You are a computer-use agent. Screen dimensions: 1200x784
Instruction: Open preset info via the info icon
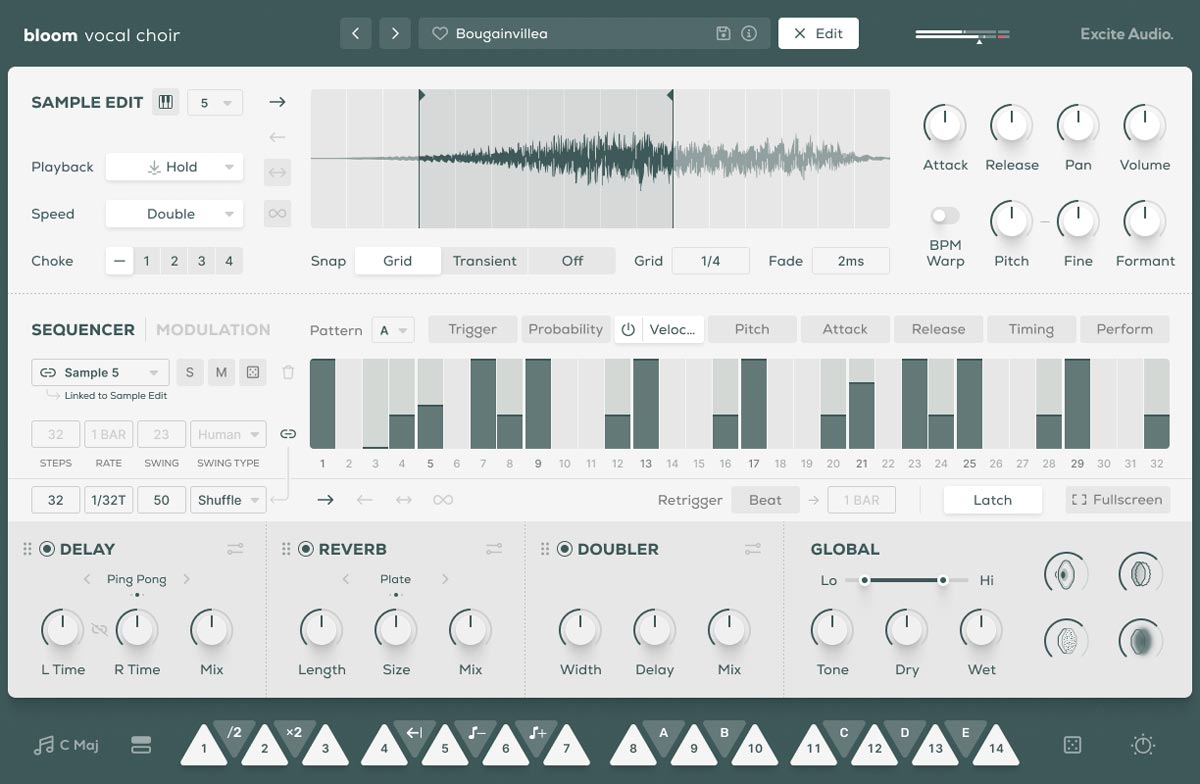click(x=746, y=33)
